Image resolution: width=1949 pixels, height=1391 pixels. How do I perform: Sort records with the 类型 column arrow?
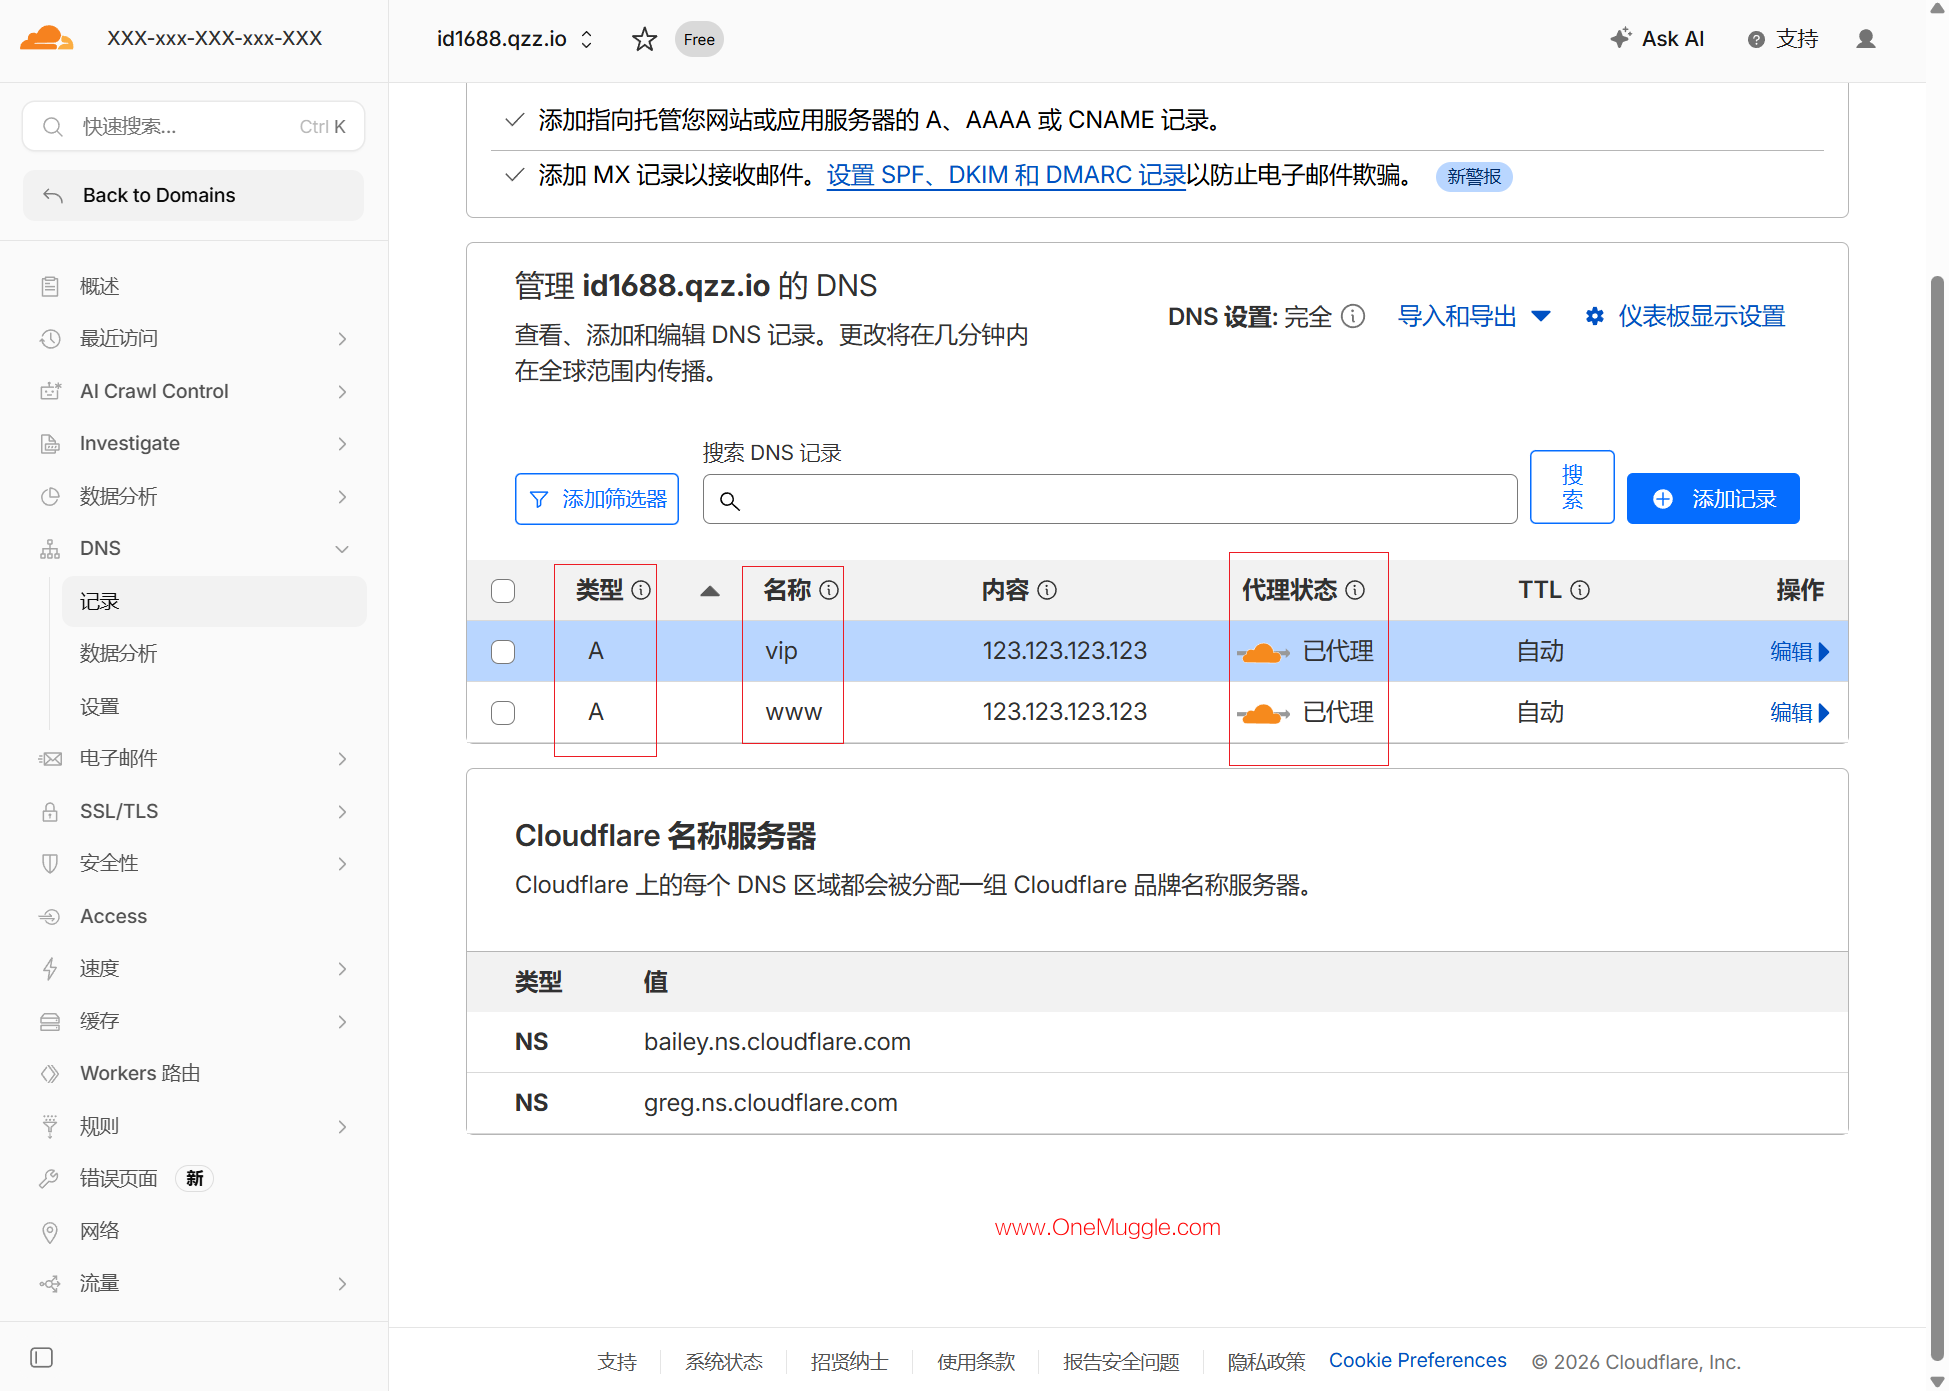point(710,591)
